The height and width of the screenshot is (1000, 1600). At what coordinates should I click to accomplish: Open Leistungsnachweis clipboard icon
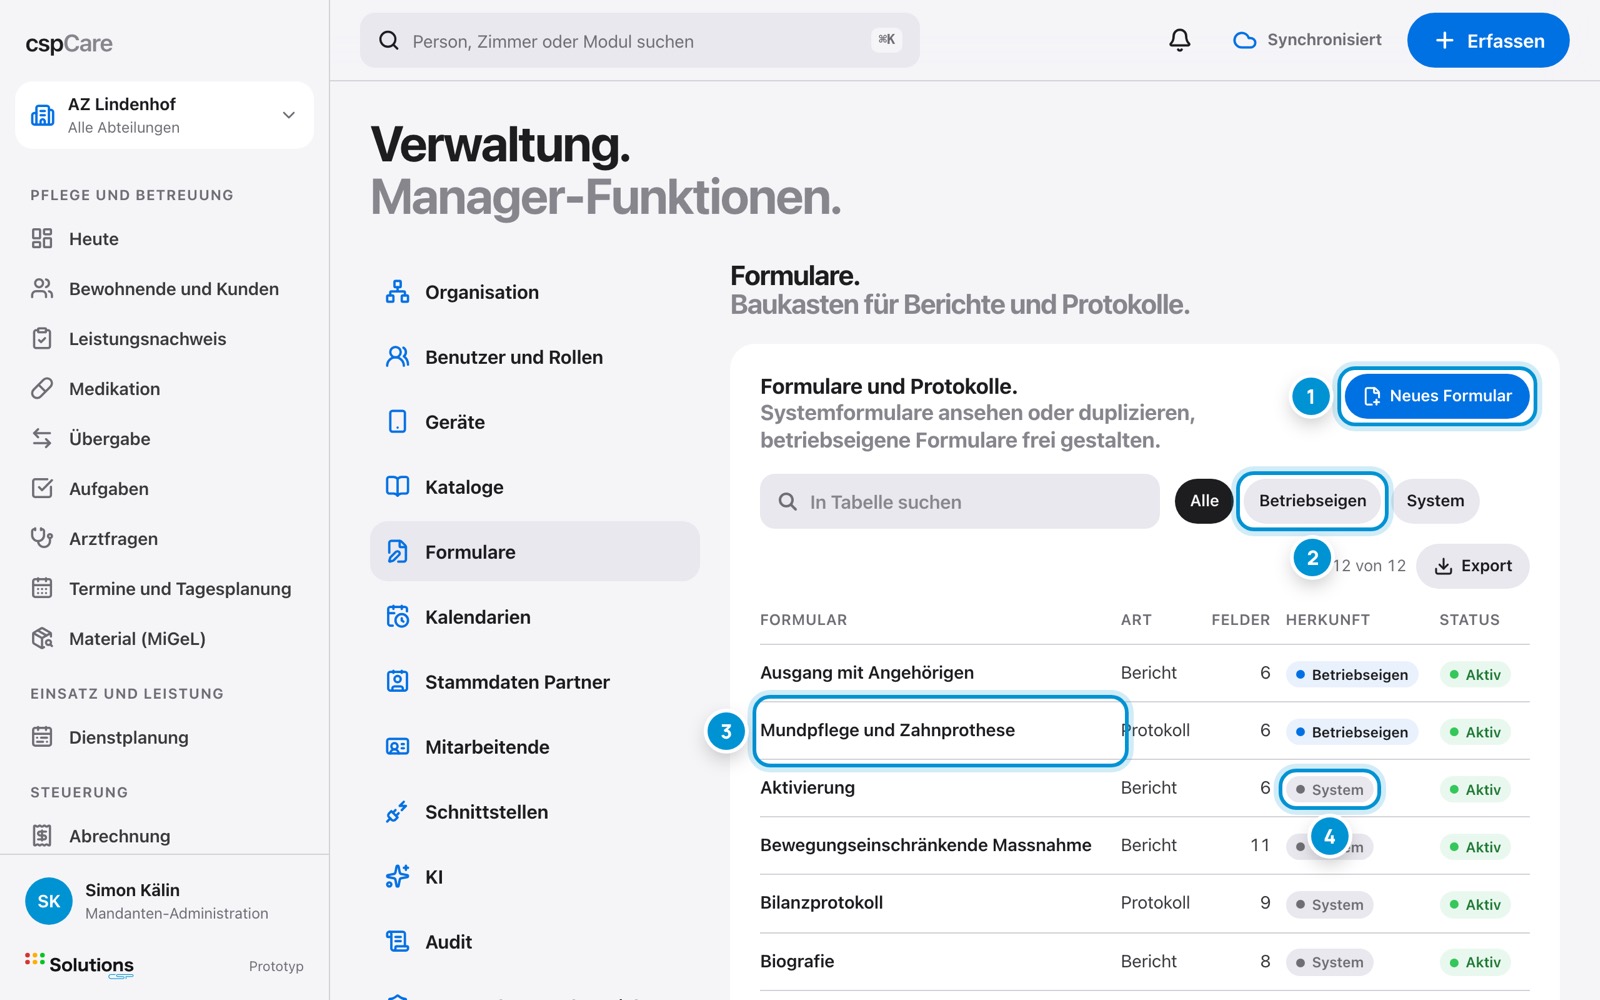pos(42,338)
